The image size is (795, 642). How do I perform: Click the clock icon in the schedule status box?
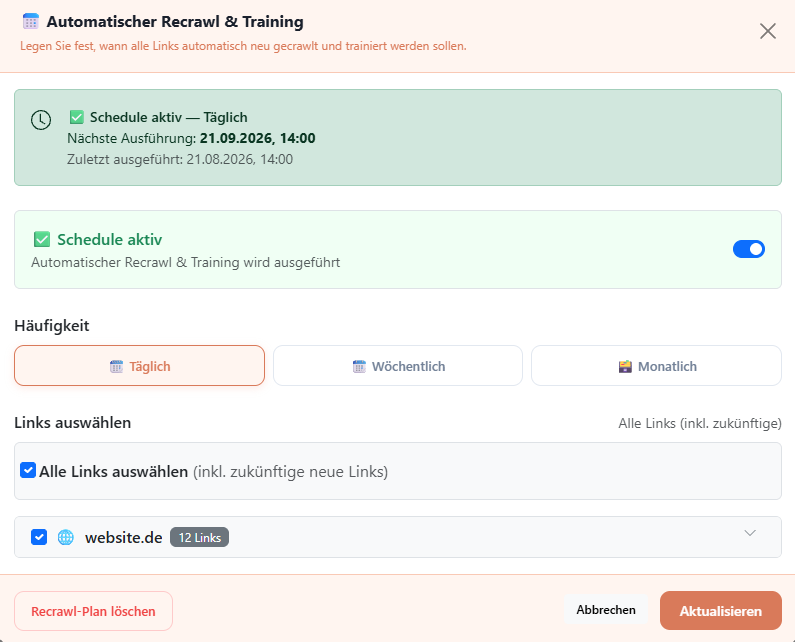(x=41, y=120)
